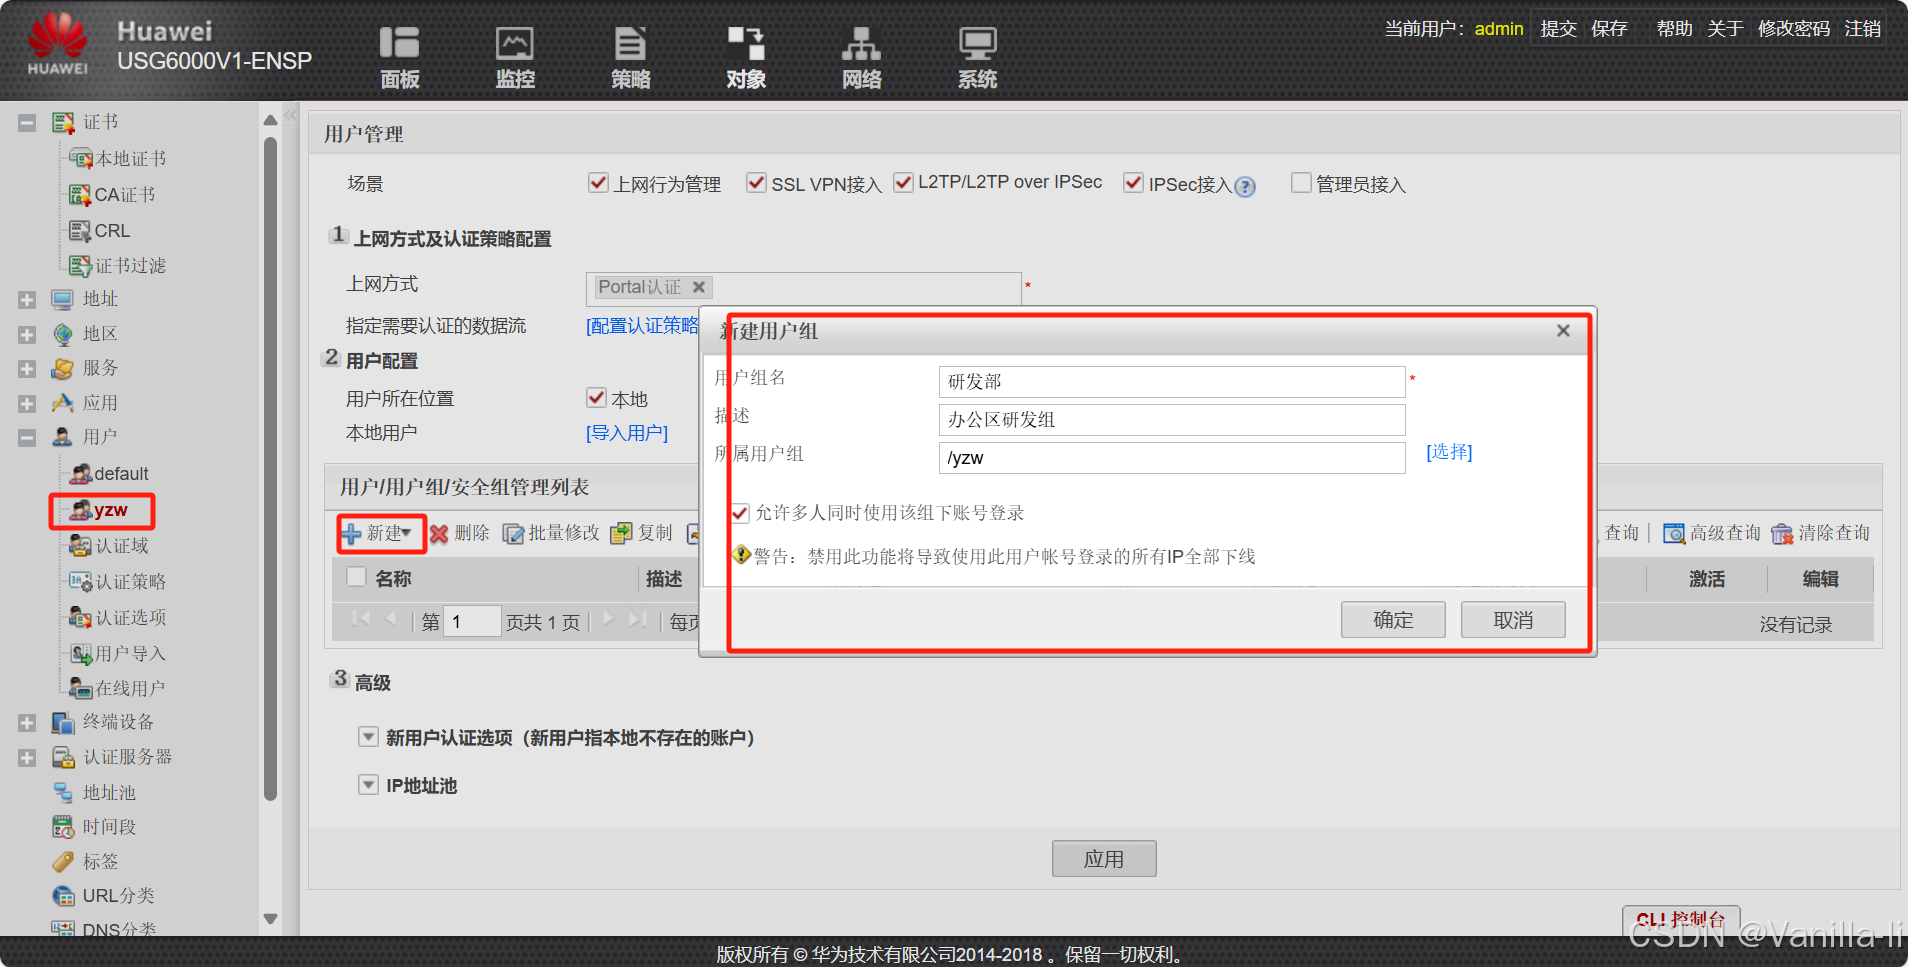Open the 网络 network tab
This screenshot has width=1908, height=967.
[861, 58]
